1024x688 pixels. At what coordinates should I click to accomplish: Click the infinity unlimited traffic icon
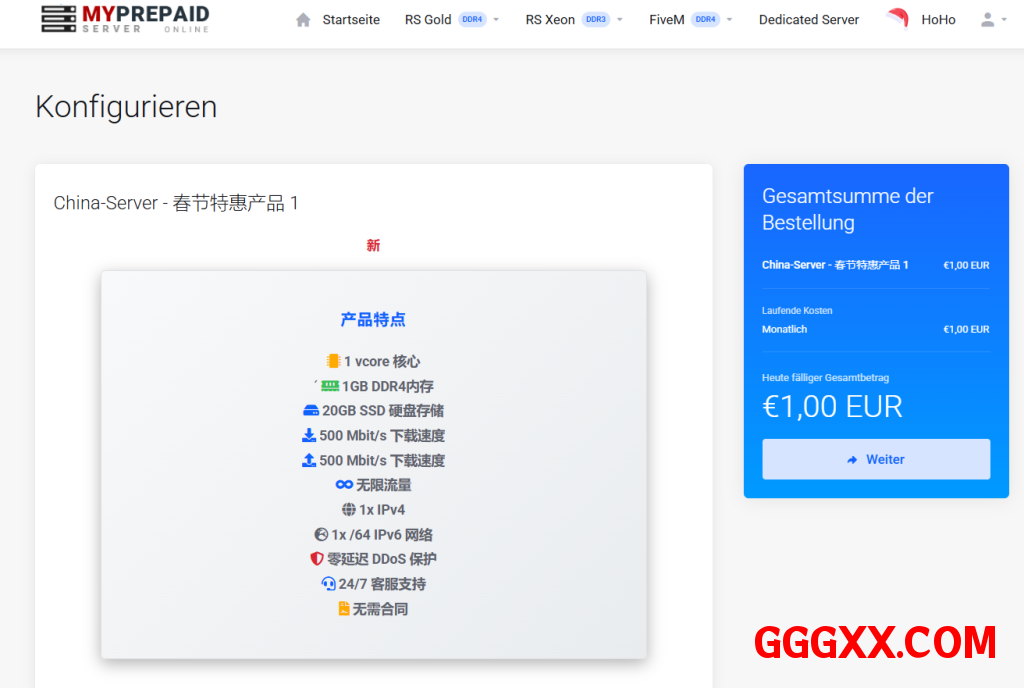click(x=344, y=485)
